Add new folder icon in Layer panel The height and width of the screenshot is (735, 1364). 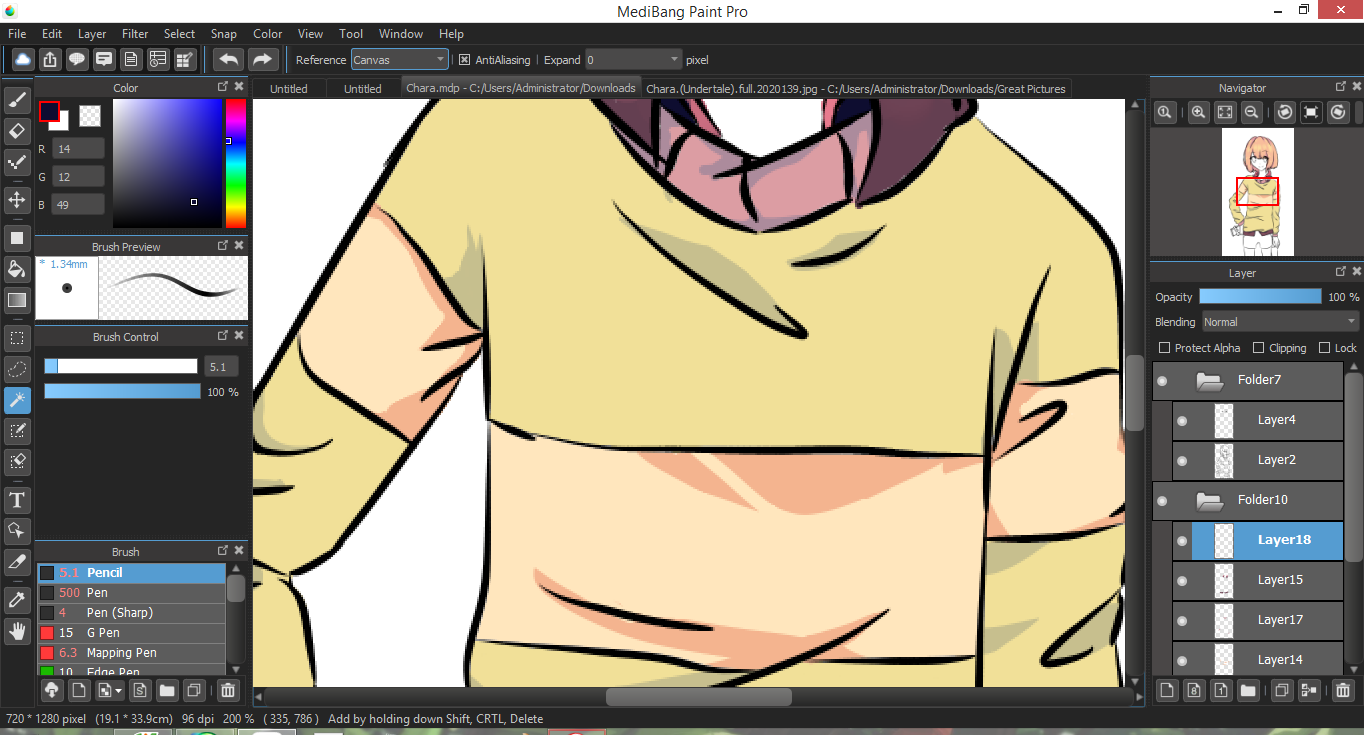(x=1247, y=690)
